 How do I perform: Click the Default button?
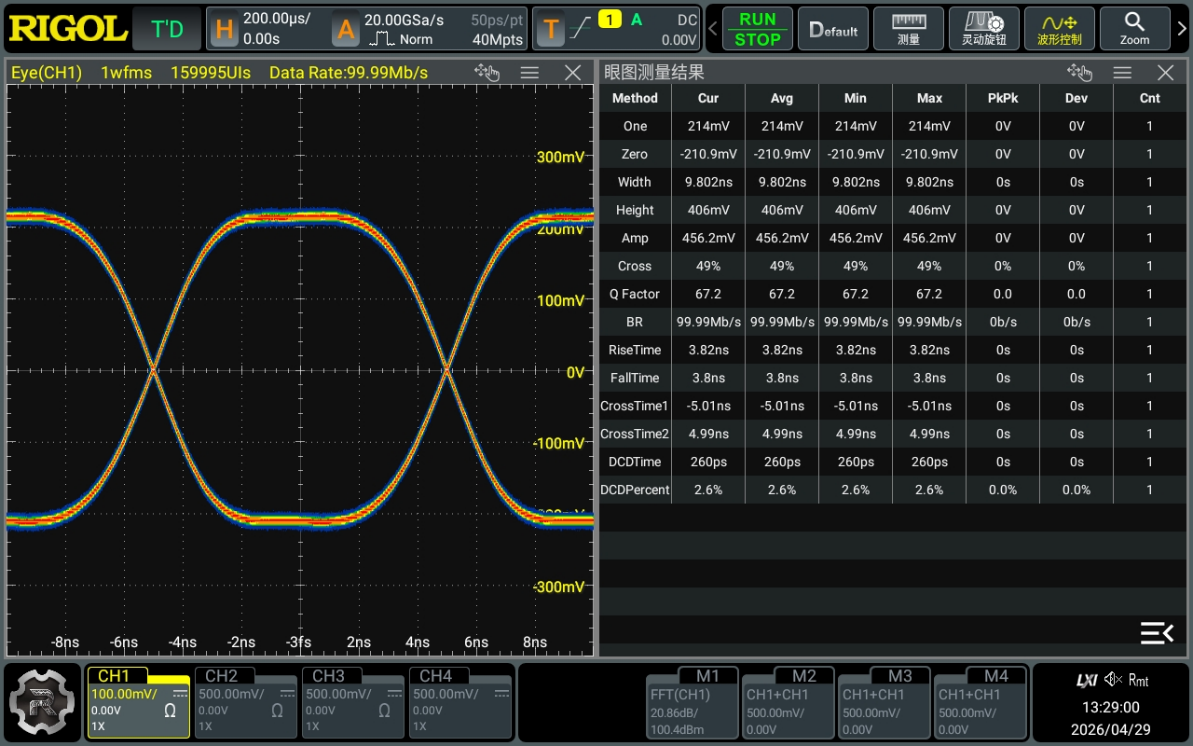point(833,29)
